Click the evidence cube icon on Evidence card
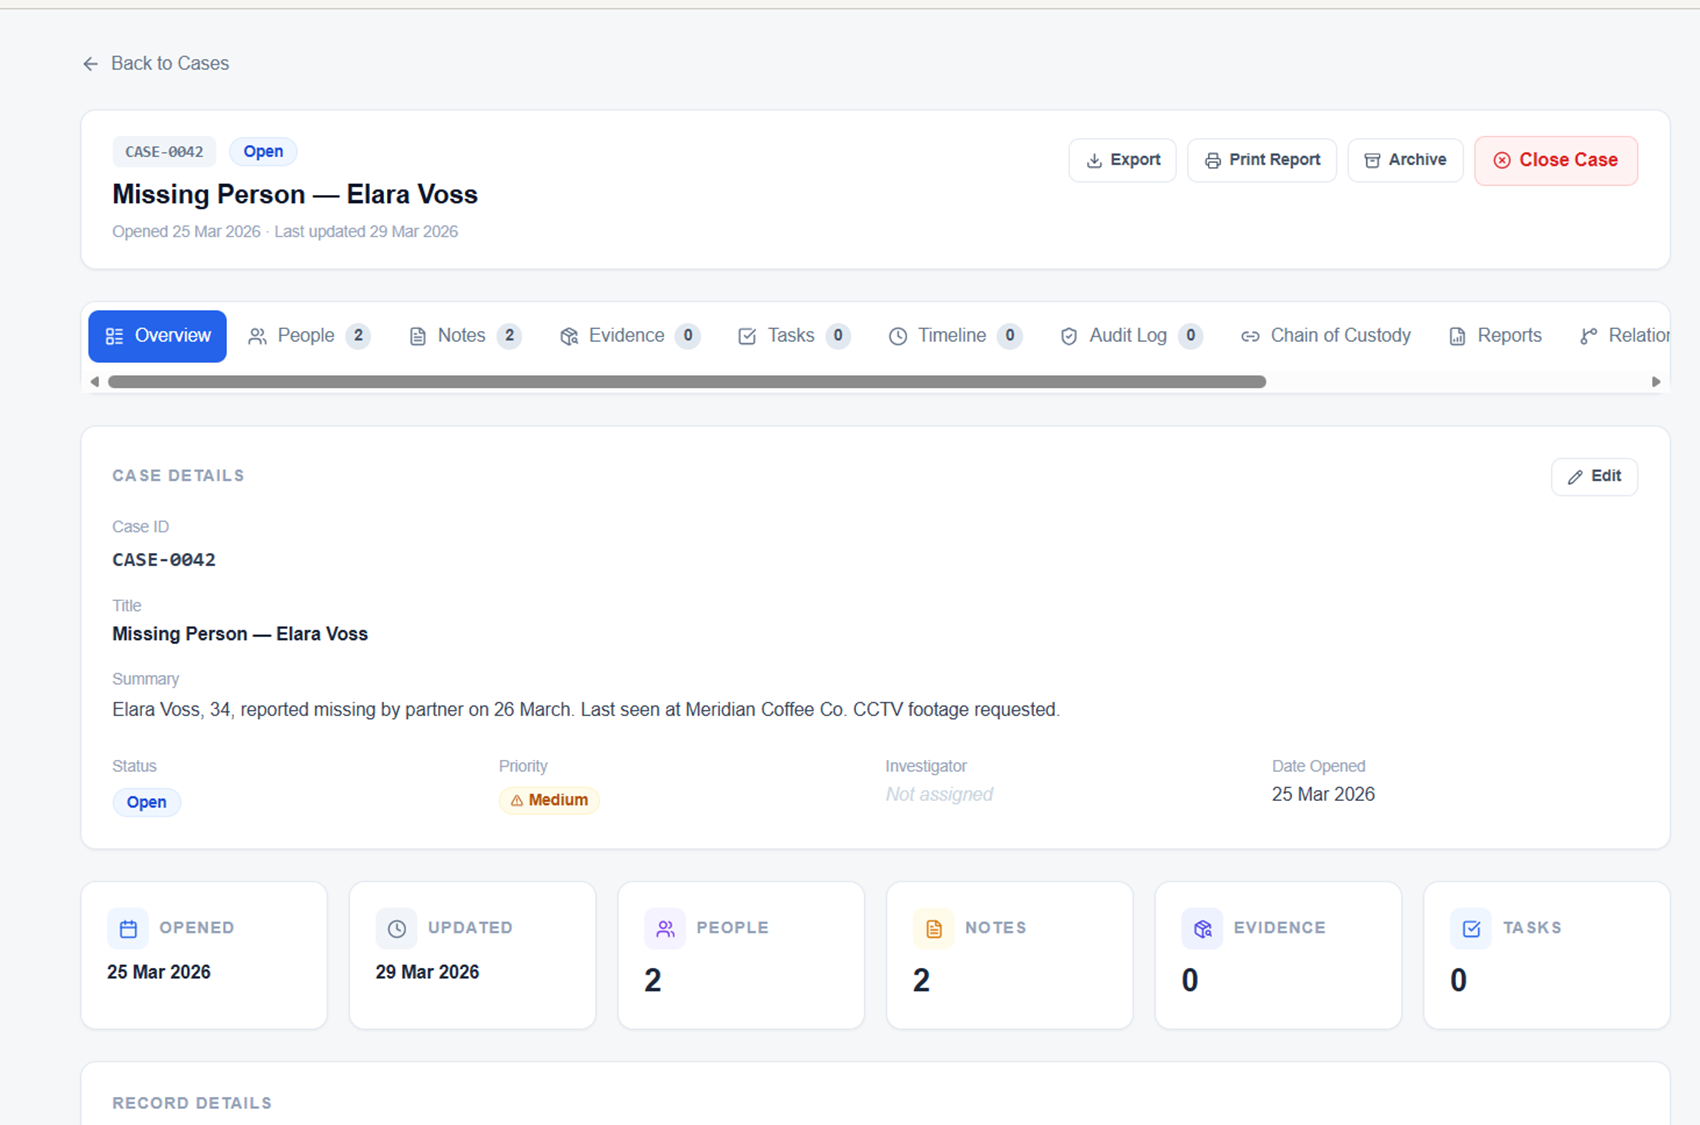1700x1125 pixels. (1202, 928)
